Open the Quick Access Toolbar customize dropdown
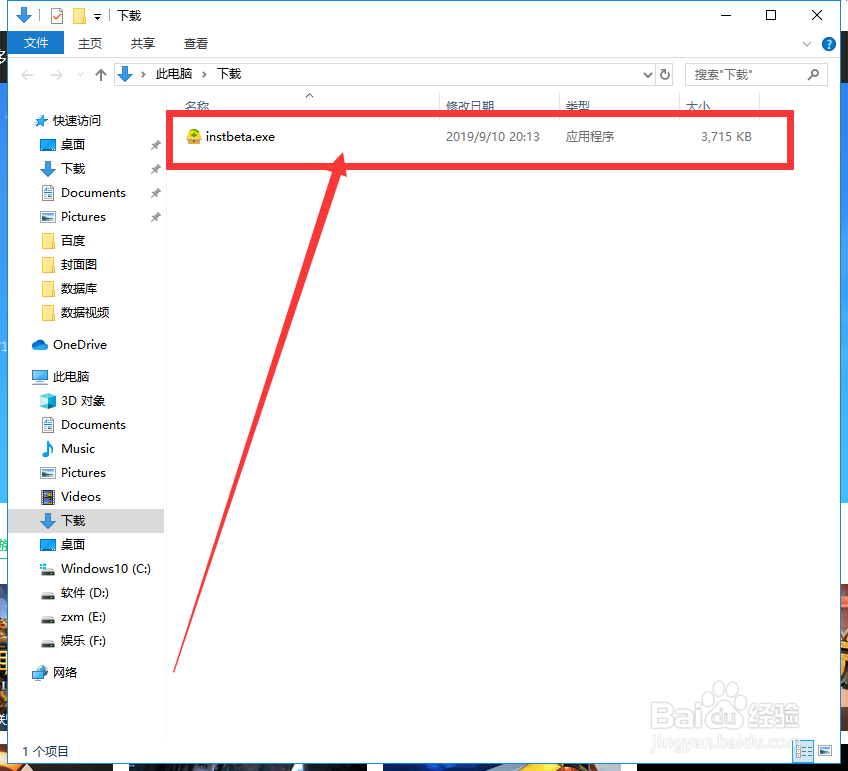 [97, 16]
